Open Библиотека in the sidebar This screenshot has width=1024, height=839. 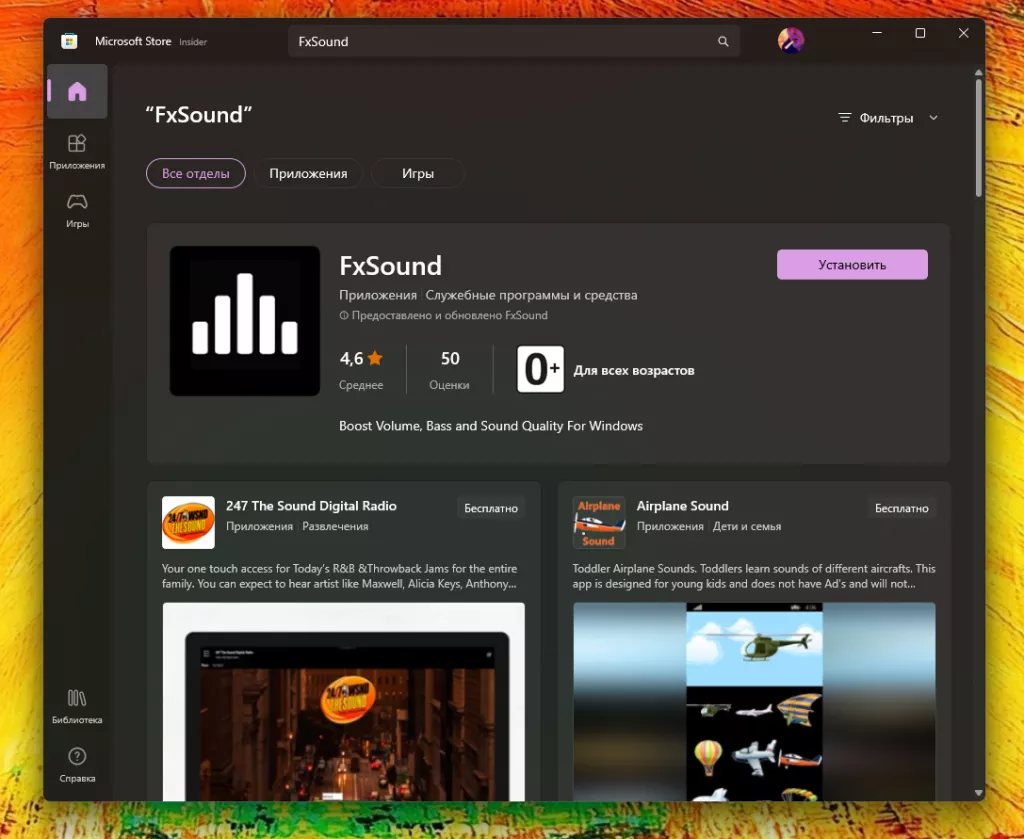(77, 707)
